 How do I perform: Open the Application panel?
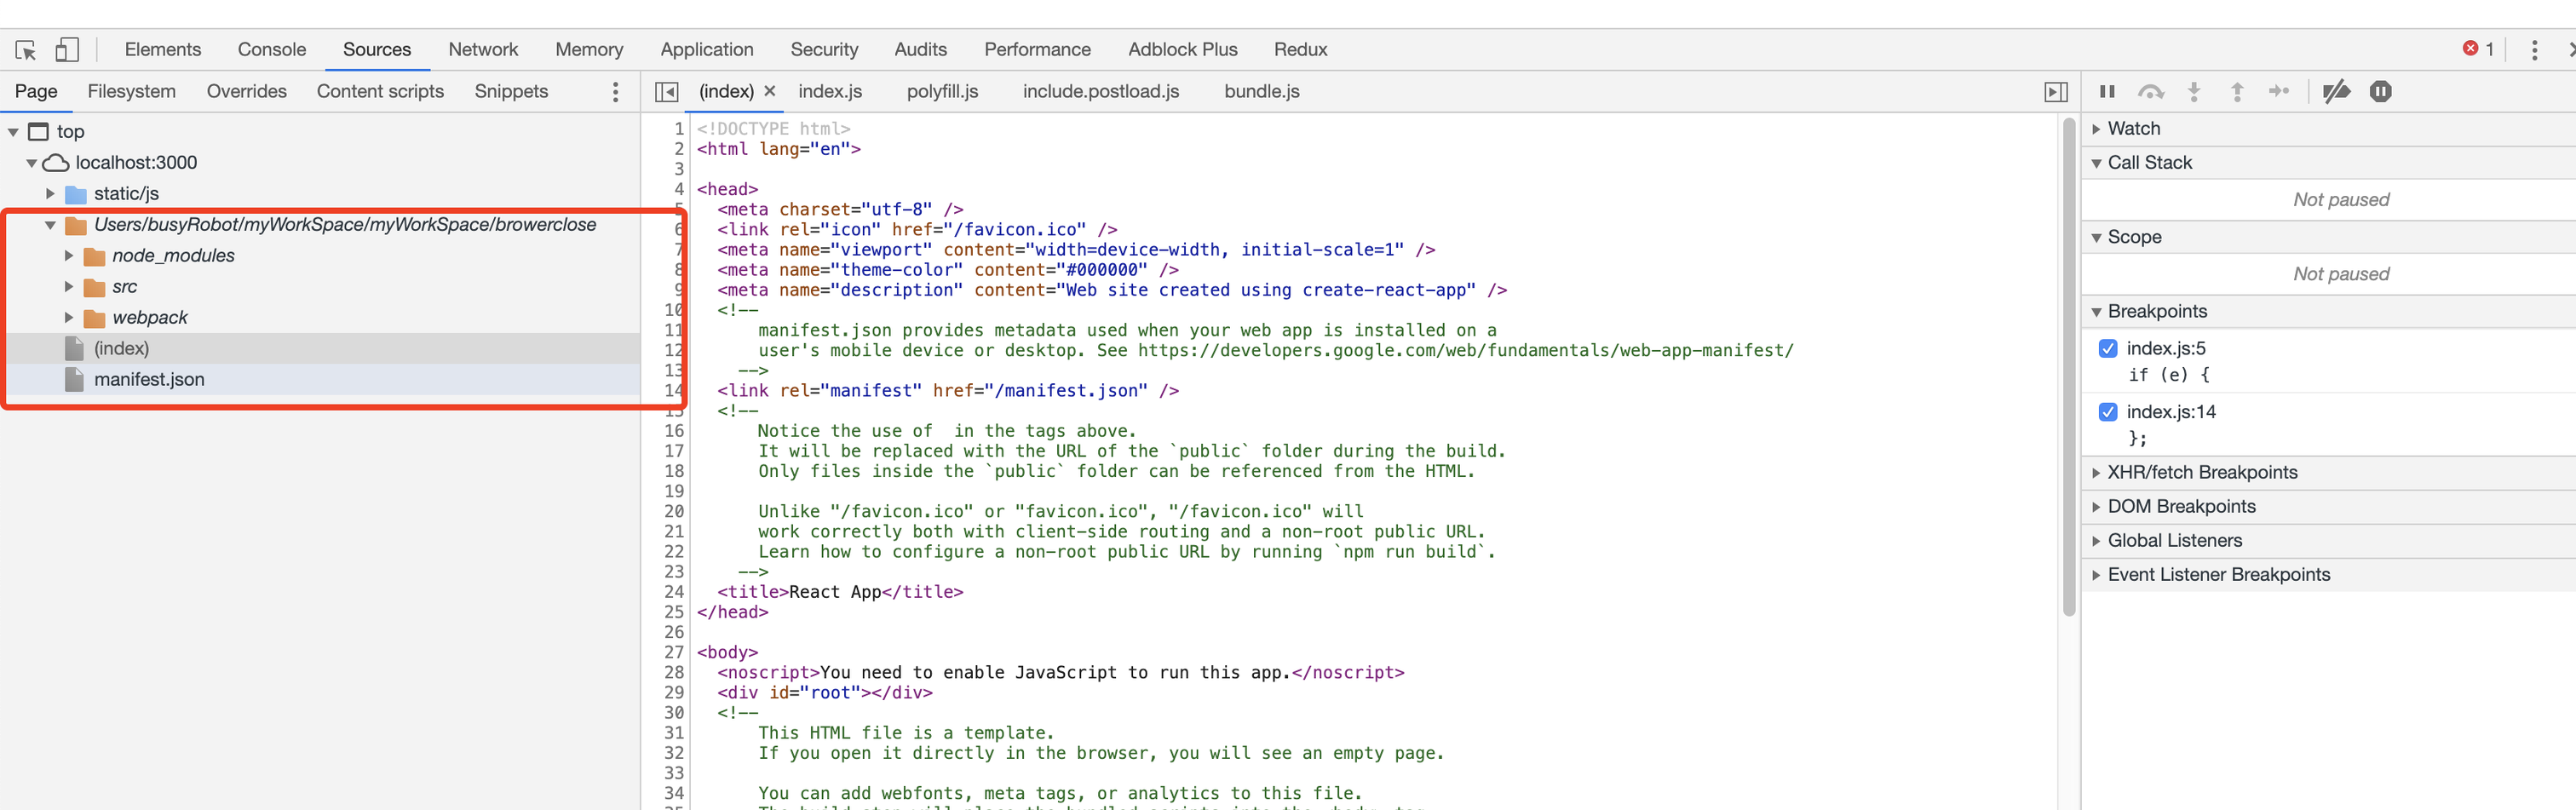coord(707,49)
